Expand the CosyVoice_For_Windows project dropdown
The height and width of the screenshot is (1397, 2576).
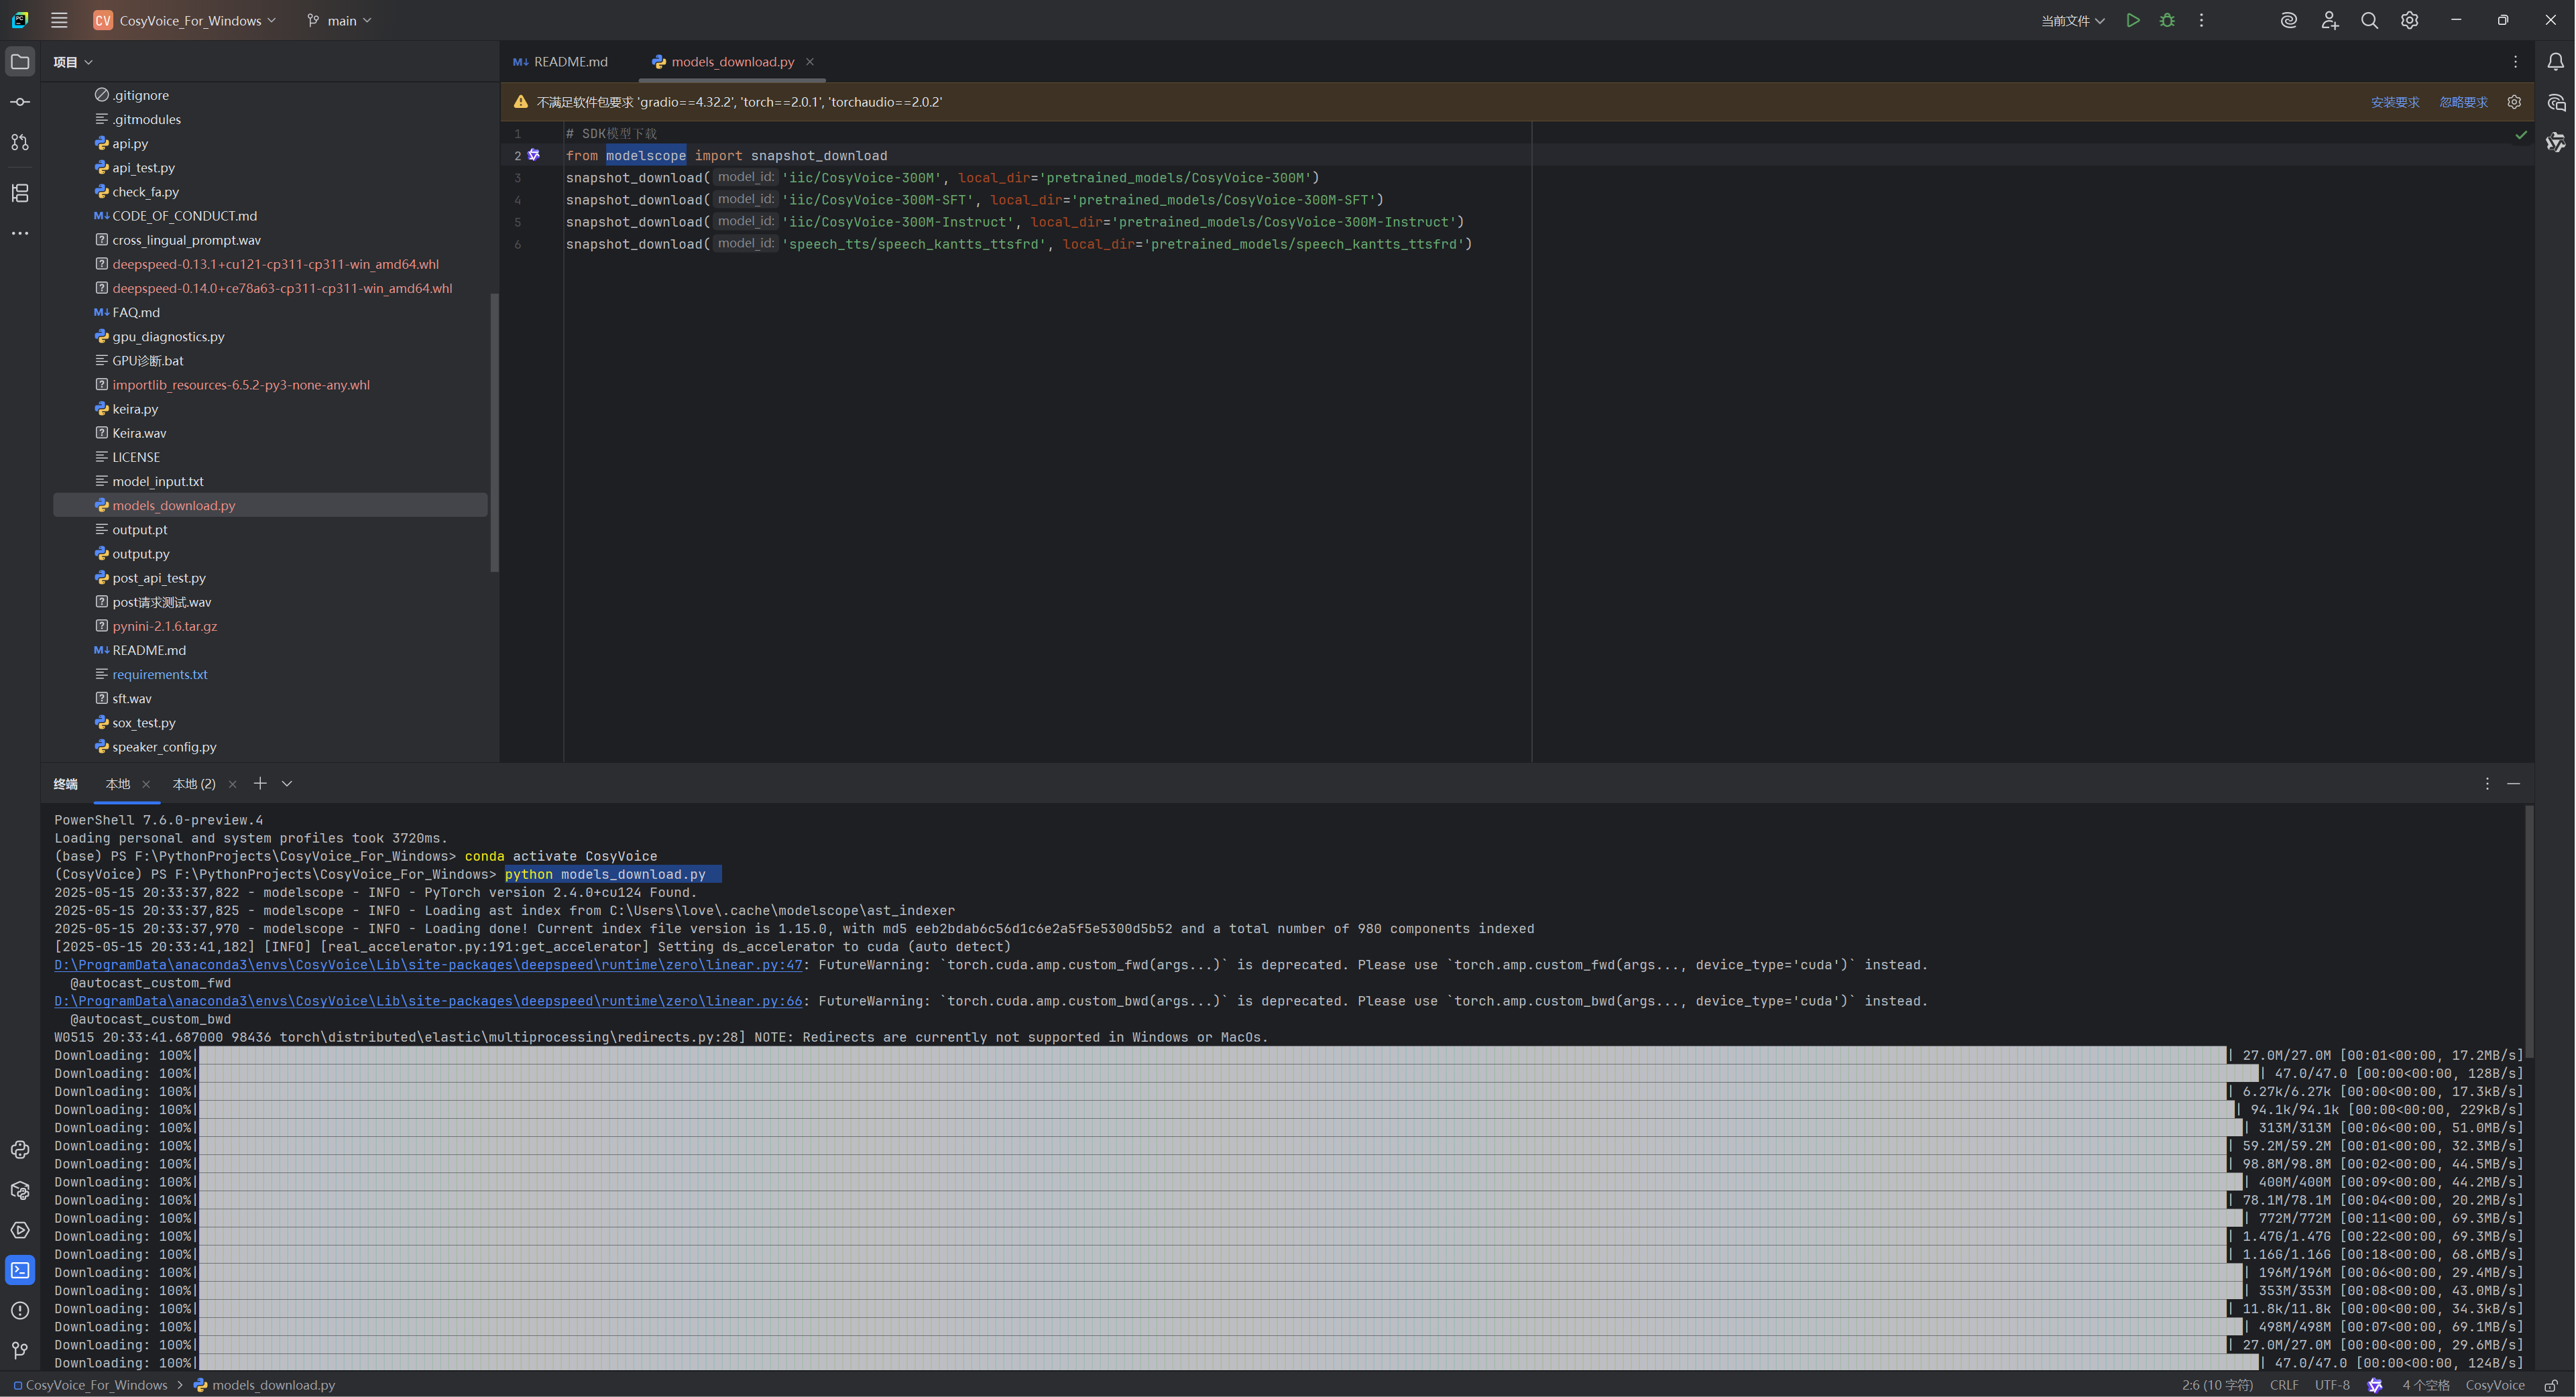(x=190, y=20)
